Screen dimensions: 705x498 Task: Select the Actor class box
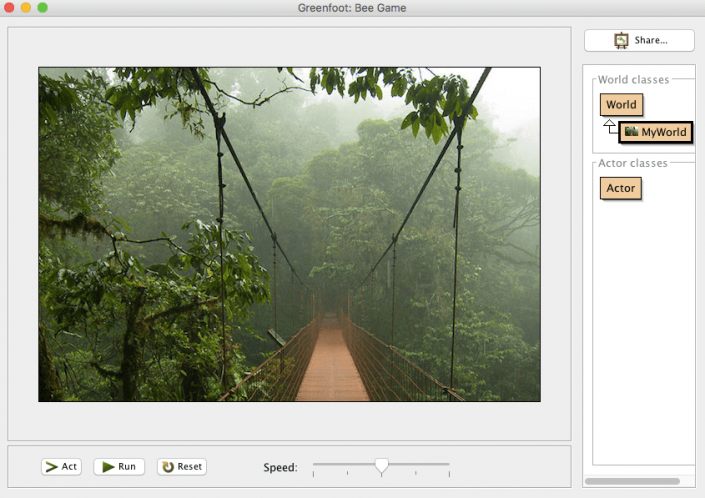coord(620,188)
